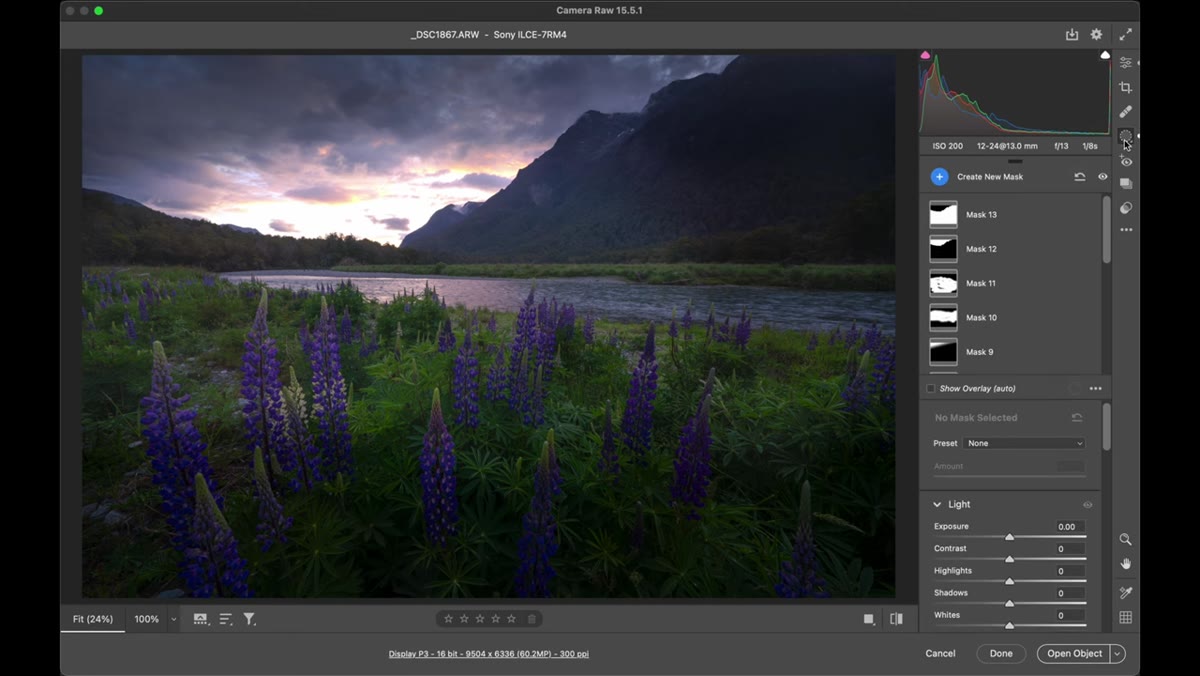Image resolution: width=1200 pixels, height=676 pixels.
Task: Toggle single view mode icon
Action: [869, 619]
